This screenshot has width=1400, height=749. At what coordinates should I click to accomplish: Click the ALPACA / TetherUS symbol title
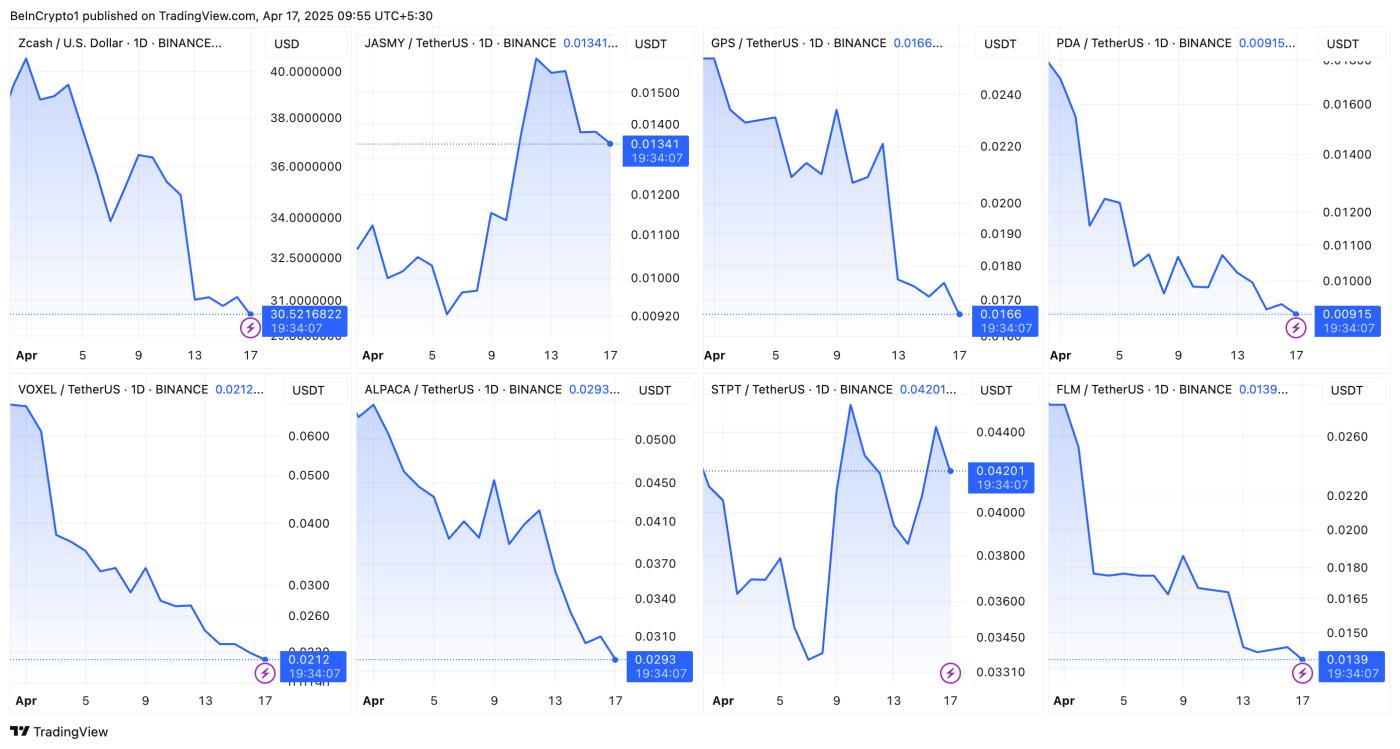pyautogui.click(x=463, y=389)
